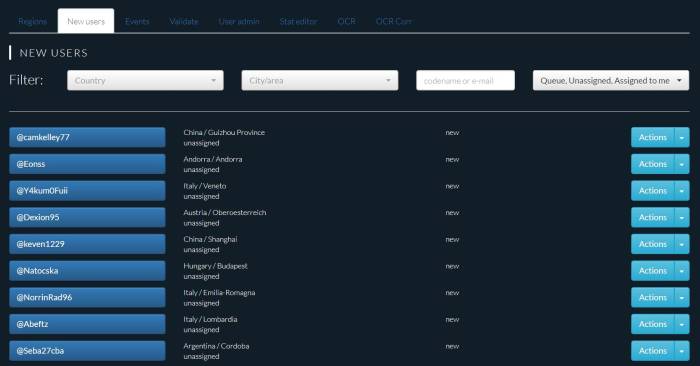700x366 pixels.
Task: Open the Validate tab
Action: (x=184, y=21)
